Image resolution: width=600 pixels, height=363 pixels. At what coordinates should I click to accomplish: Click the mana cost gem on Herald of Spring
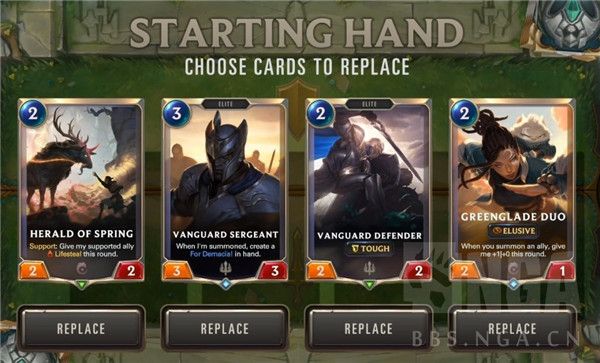point(33,113)
